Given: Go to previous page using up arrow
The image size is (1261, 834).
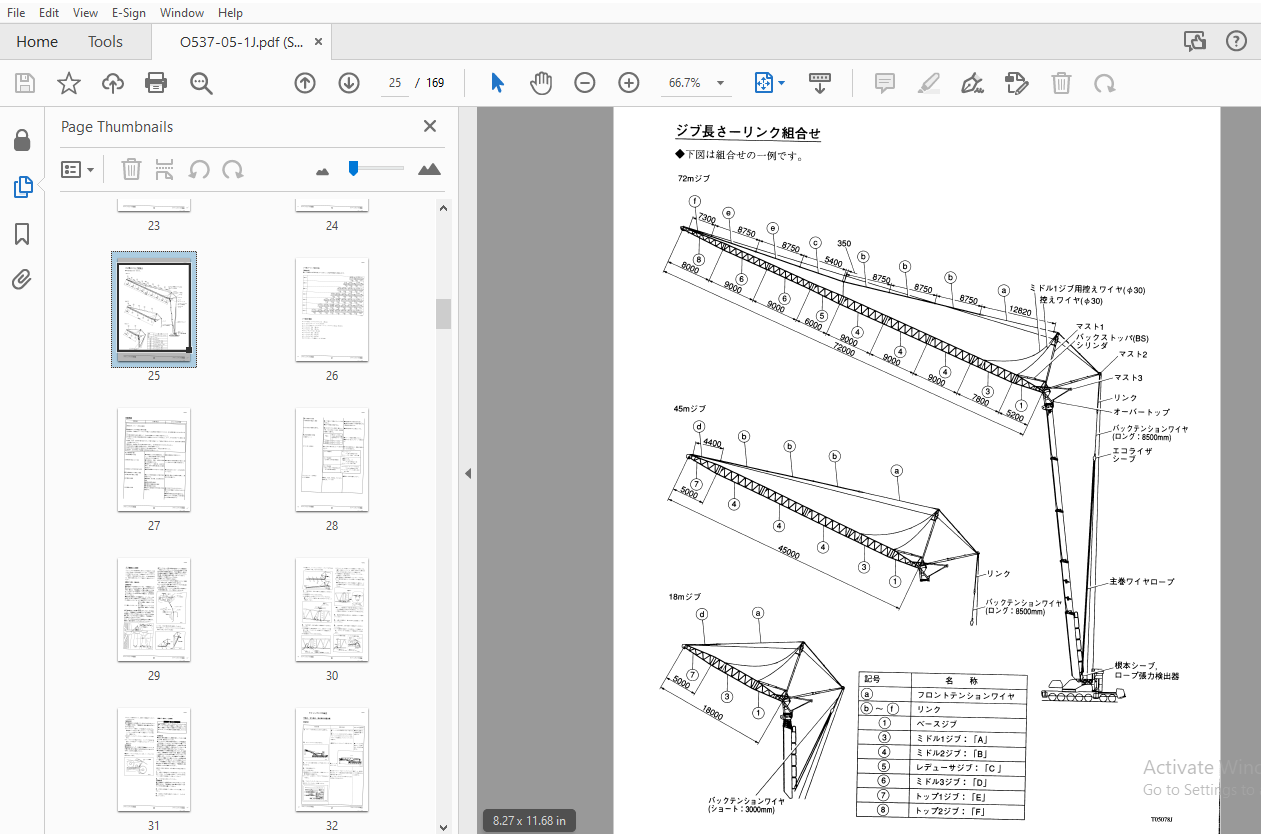Looking at the screenshot, I should [305, 83].
